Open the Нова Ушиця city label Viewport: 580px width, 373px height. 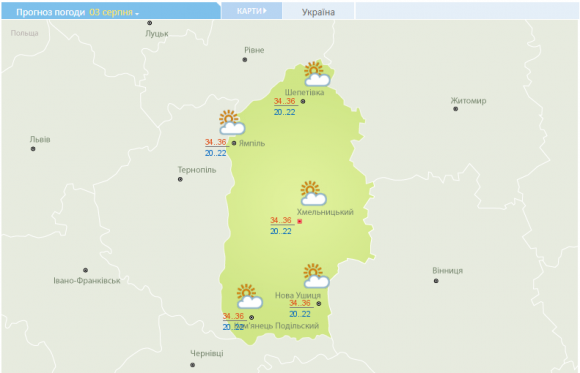[298, 295]
